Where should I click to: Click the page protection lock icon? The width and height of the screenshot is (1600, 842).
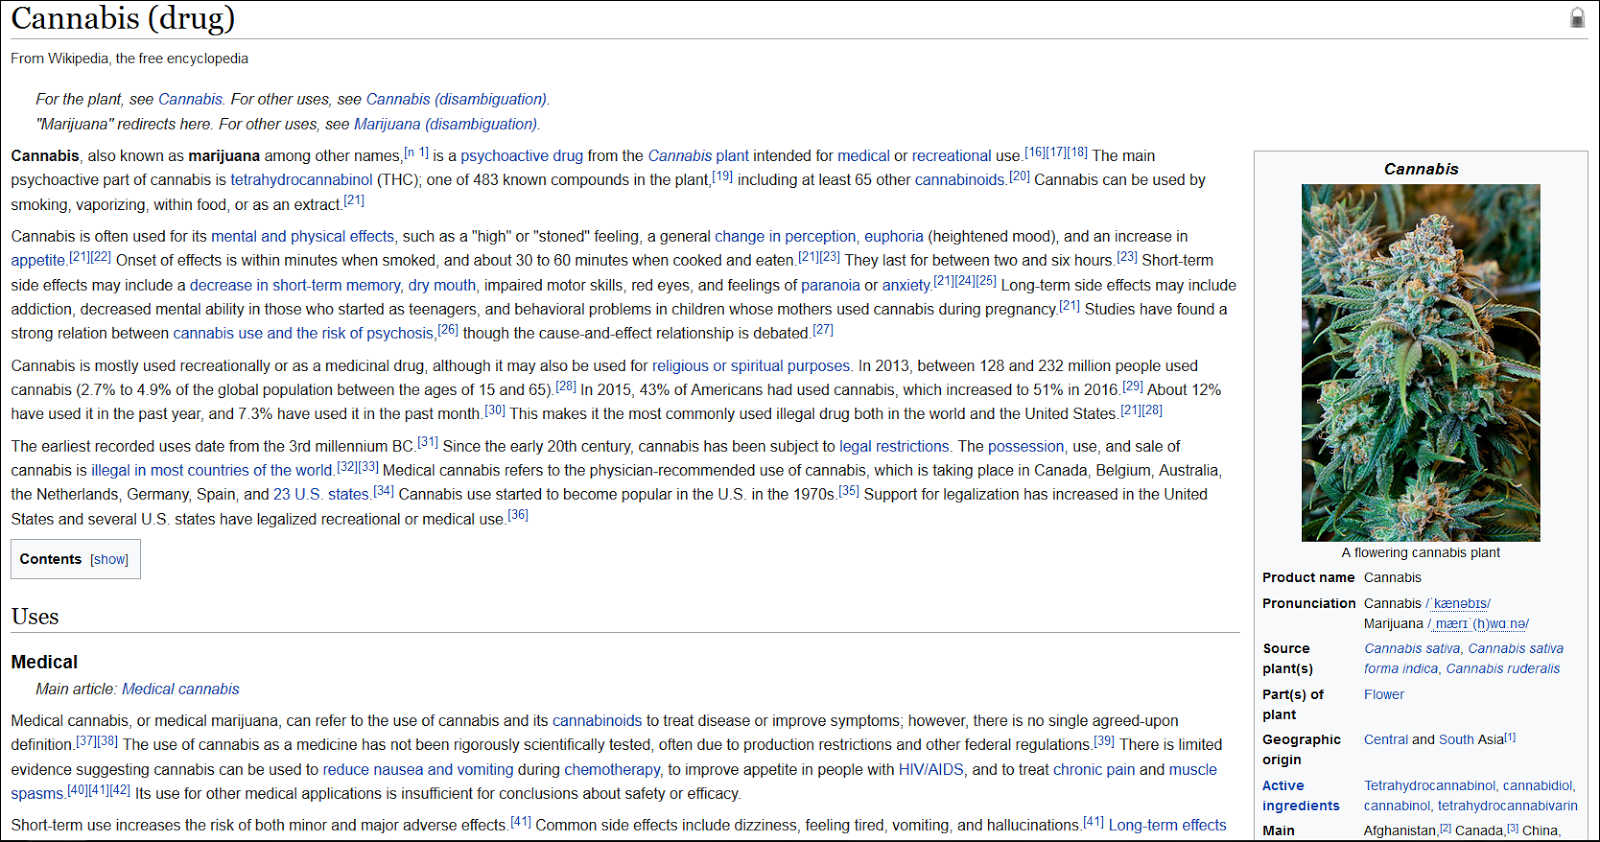[1577, 18]
